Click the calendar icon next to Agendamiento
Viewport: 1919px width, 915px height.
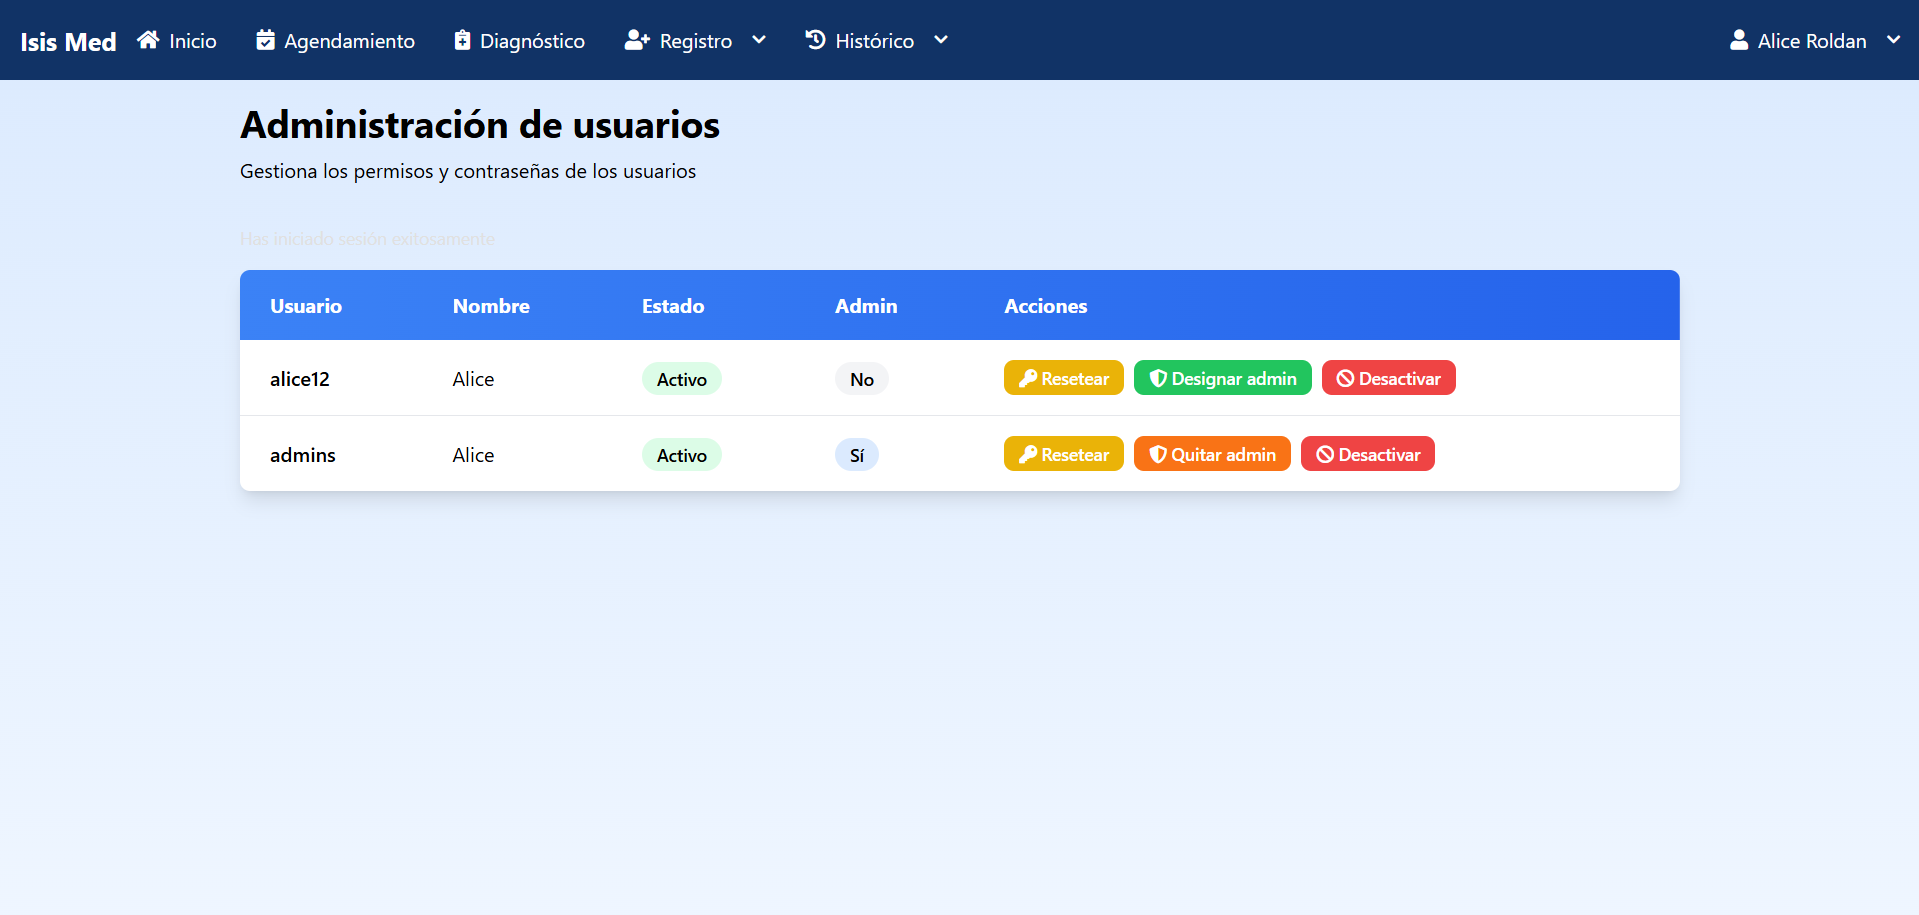click(265, 40)
